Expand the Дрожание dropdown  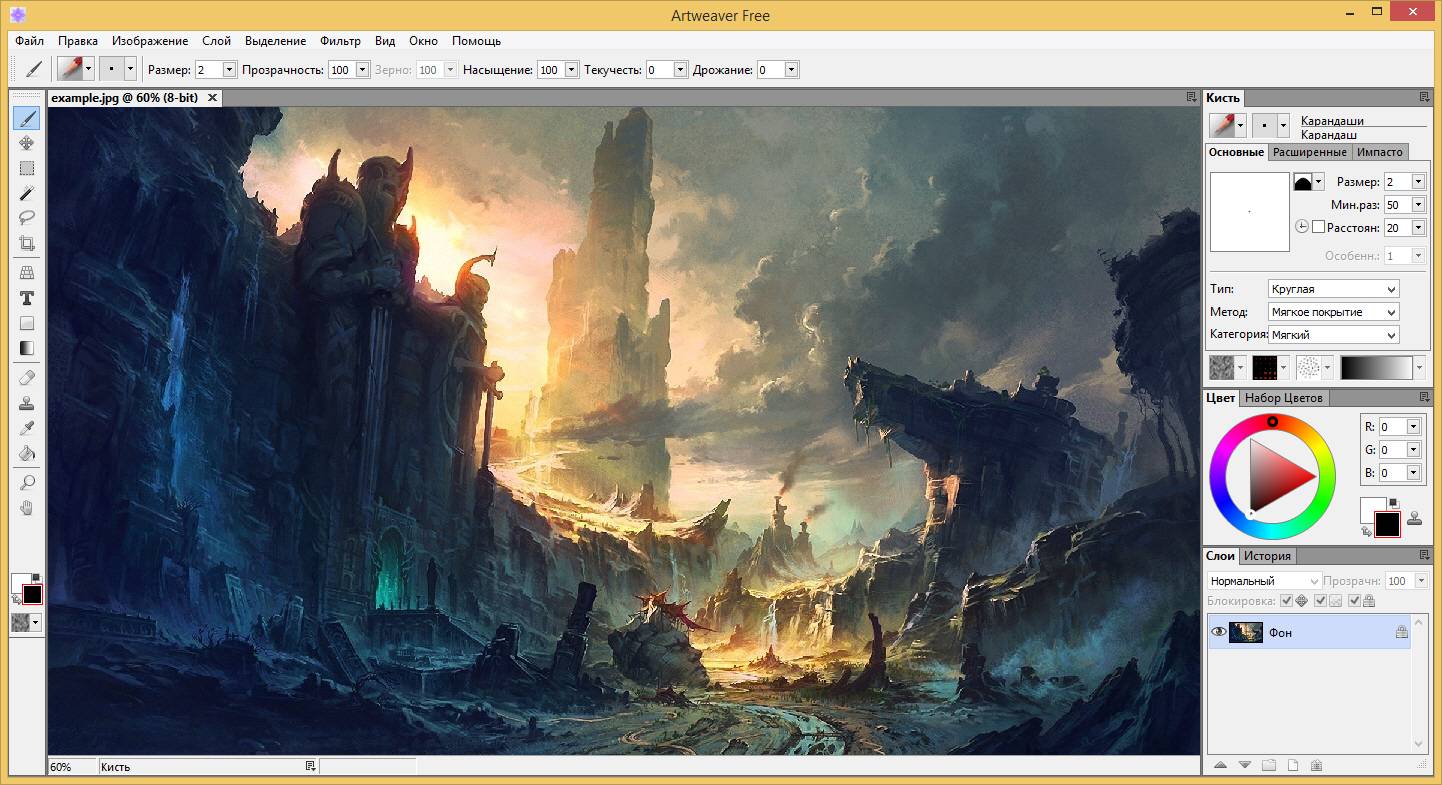coord(792,70)
